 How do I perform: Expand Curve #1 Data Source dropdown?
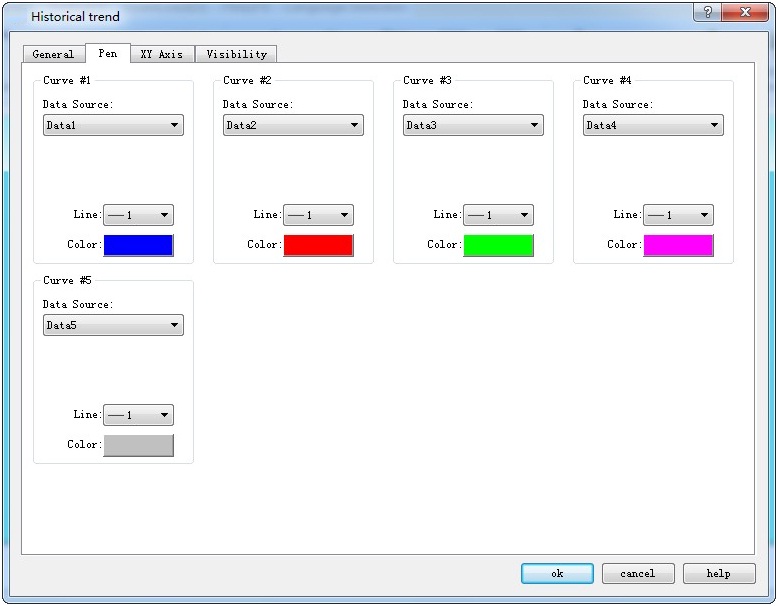click(x=113, y=125)
